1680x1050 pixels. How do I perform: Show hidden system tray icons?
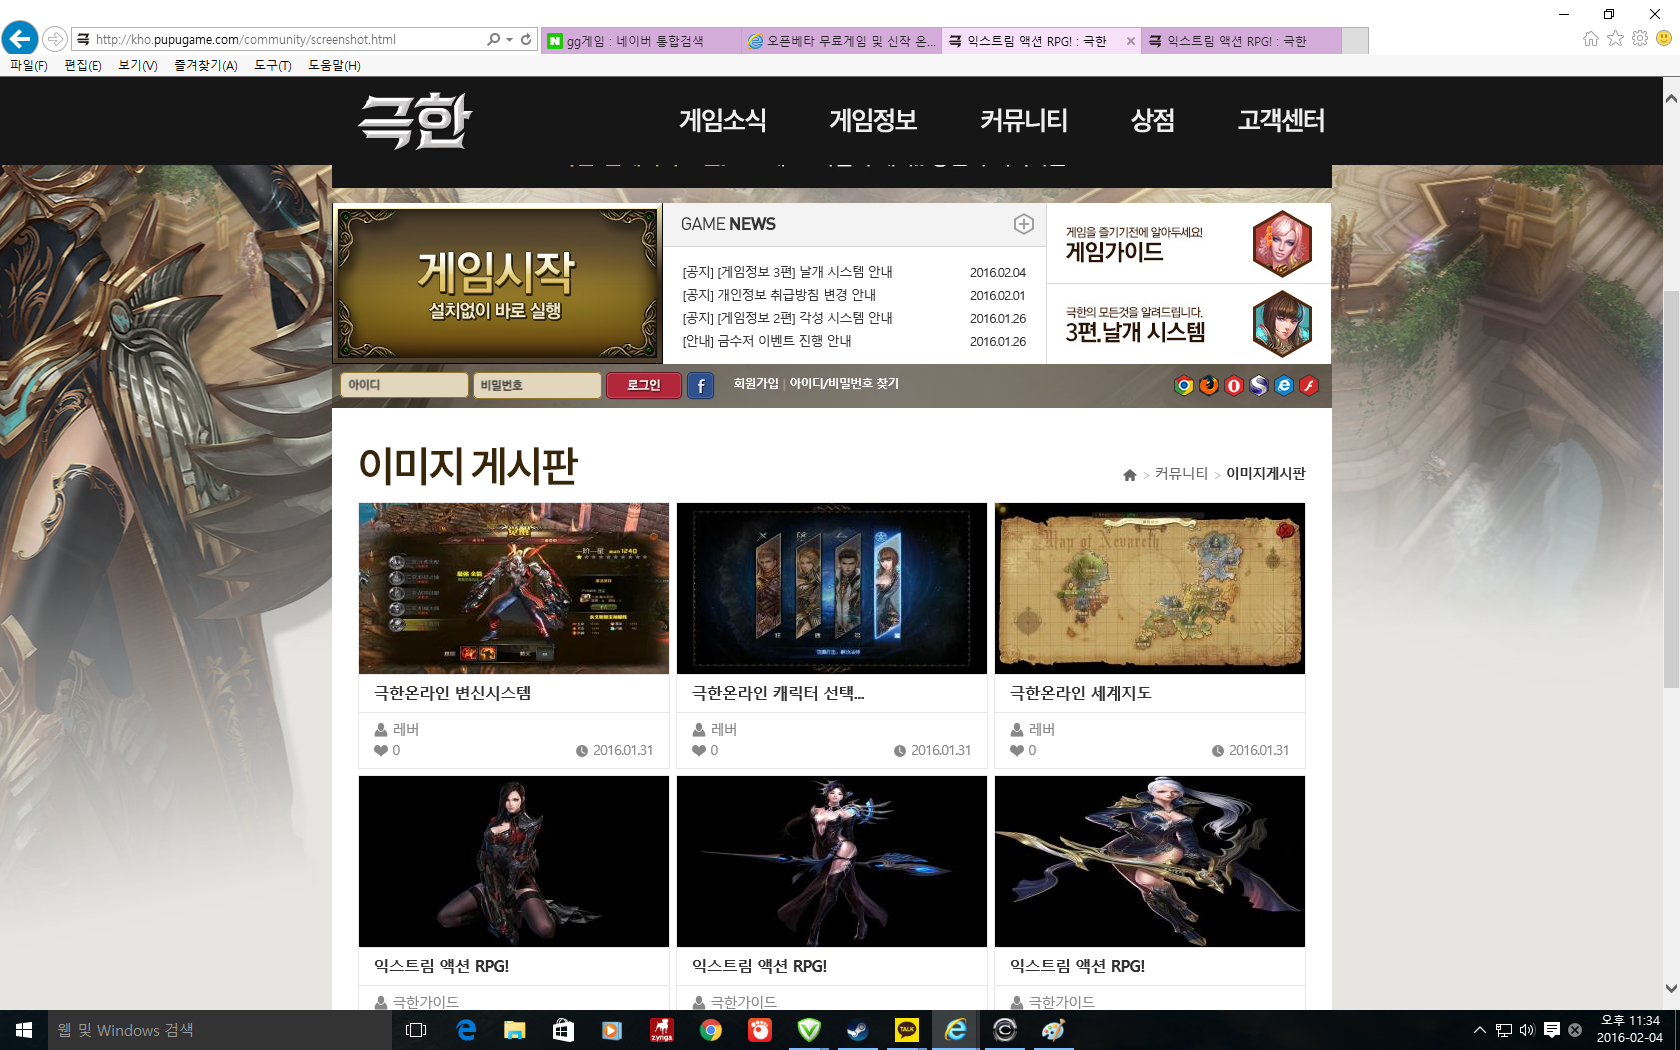pyautogui.click(x=1480, y=1030)
